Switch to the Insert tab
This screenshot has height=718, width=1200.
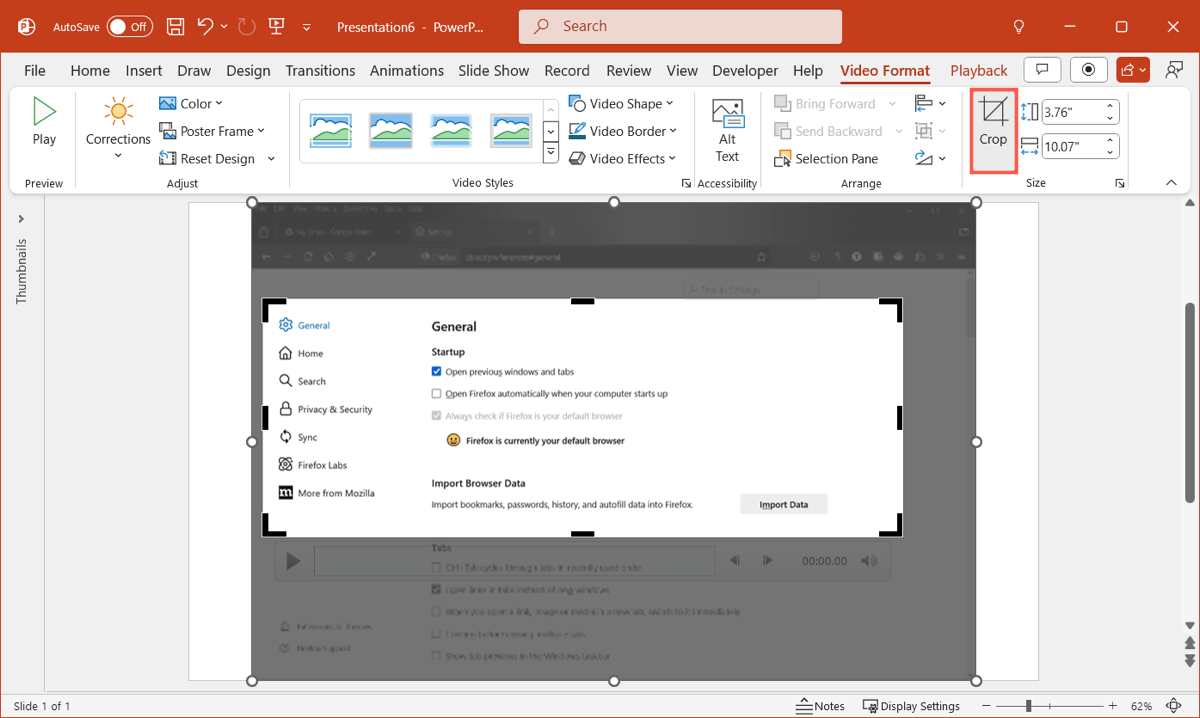click(144, 70)
